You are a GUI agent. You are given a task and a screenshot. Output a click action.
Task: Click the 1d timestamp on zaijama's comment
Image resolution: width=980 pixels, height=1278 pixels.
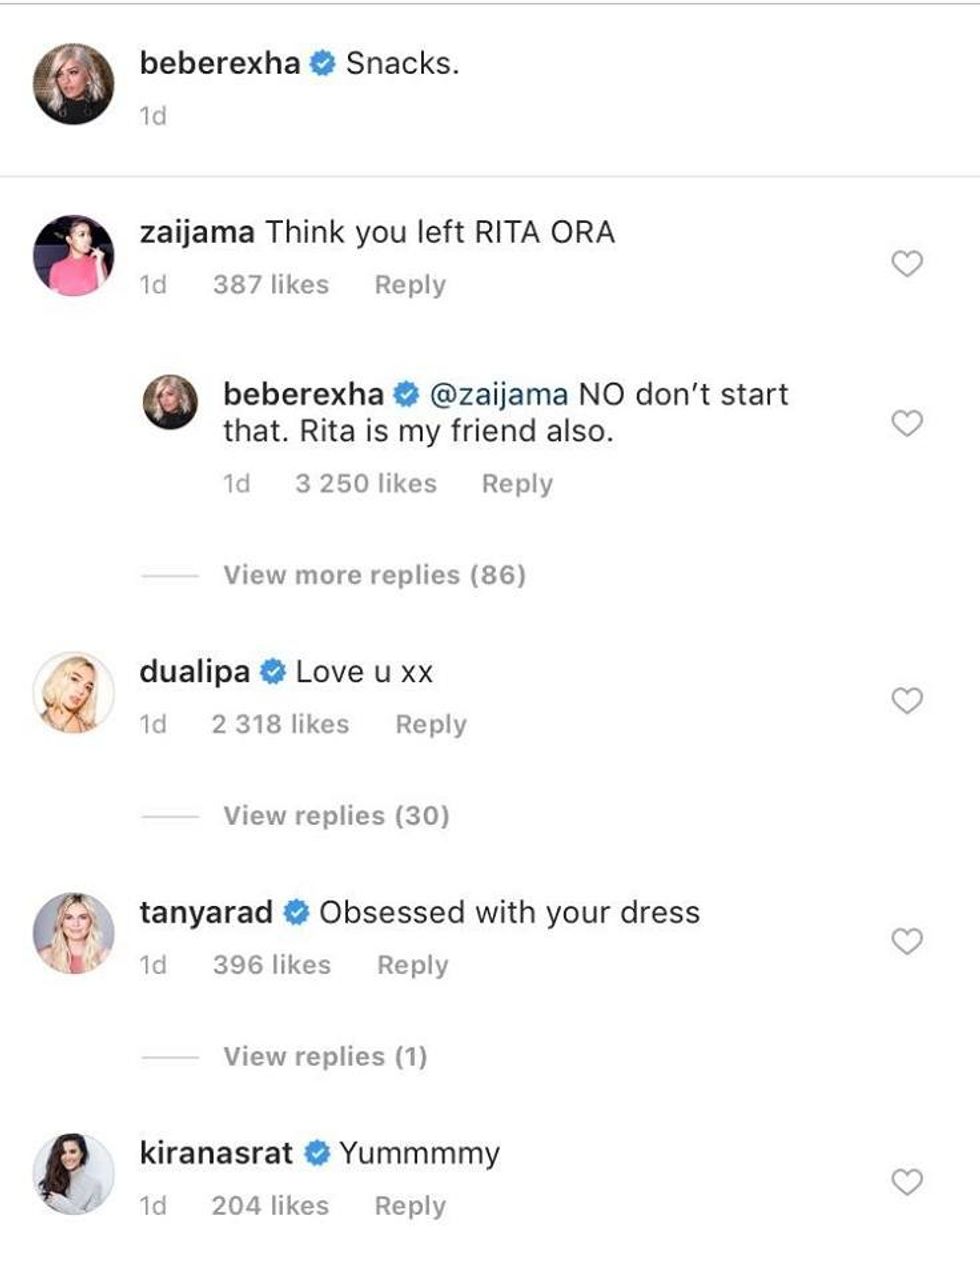[151, 284]
